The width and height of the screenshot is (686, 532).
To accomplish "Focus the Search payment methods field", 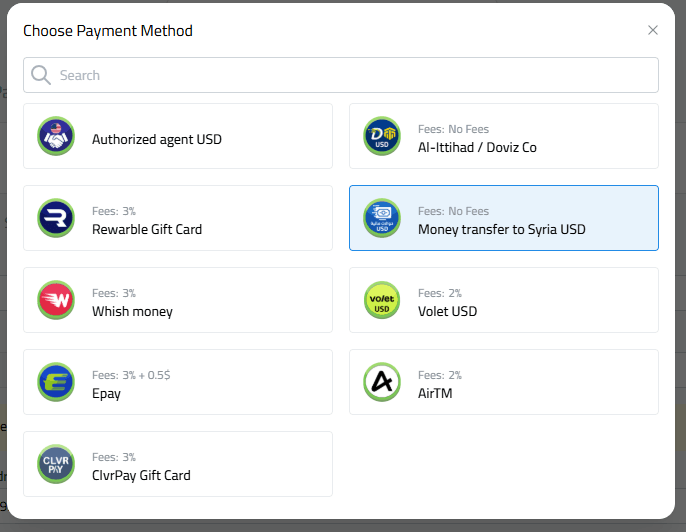I will pyautogui.click(x=341, y=75).
